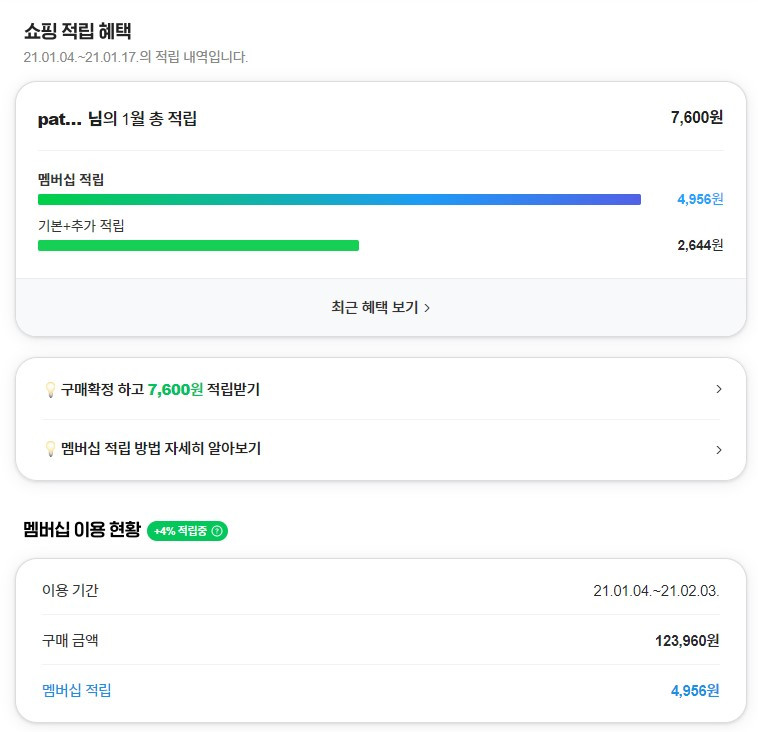Click the blue 멤버십 적립 link at bottom
Viewport: 758px width, 732px height.
coord(76,690)
